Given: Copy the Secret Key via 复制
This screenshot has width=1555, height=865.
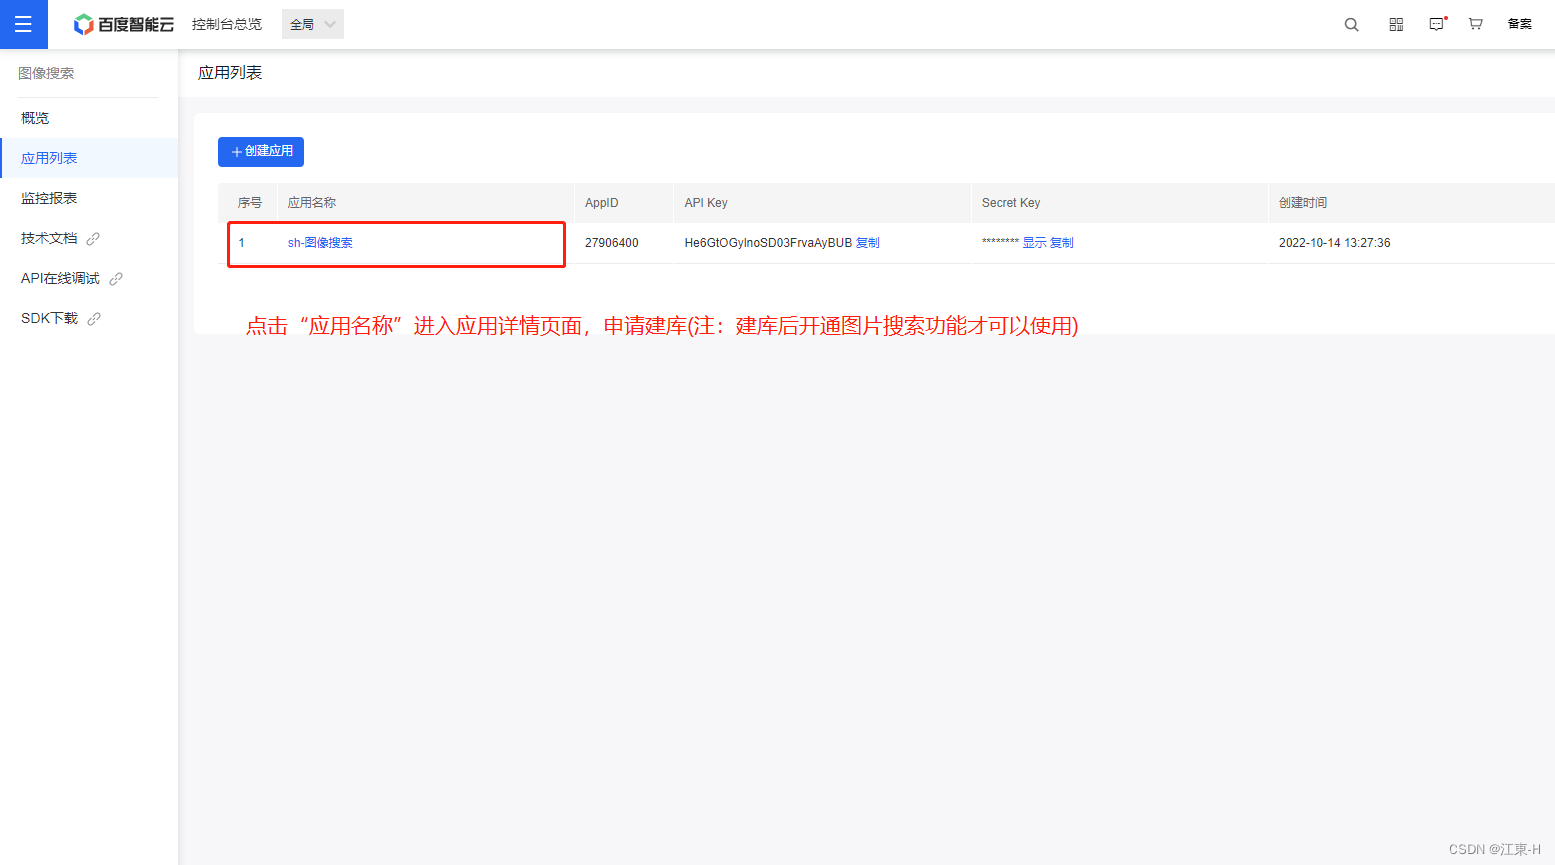Looking at the screenshot, I should (x=1062, y=243).
